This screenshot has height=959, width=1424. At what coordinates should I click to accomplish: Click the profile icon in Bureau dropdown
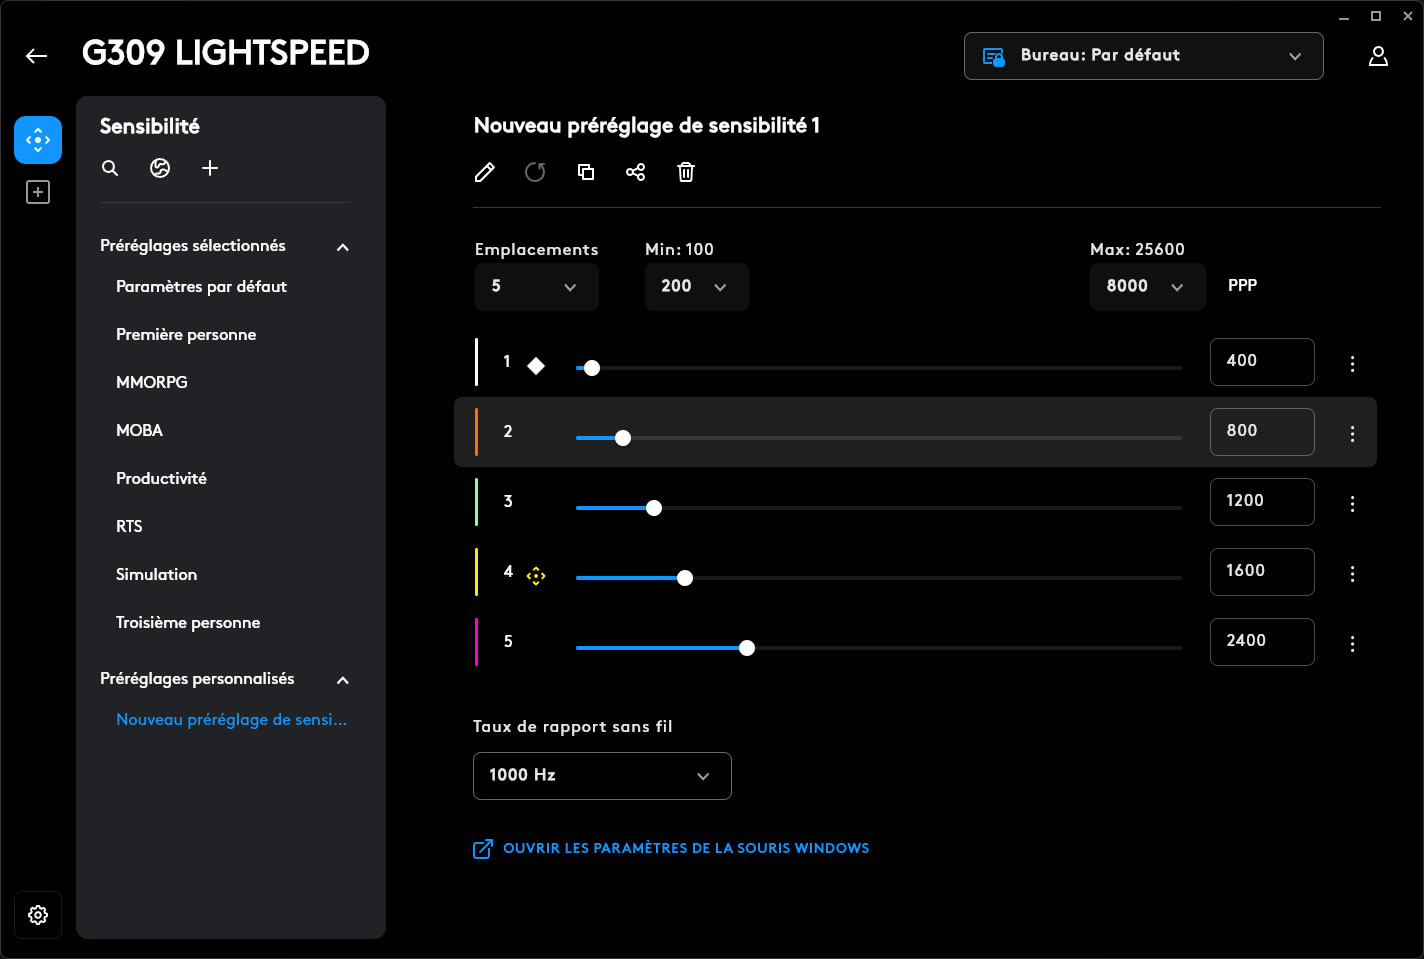(x=993, y=56)
